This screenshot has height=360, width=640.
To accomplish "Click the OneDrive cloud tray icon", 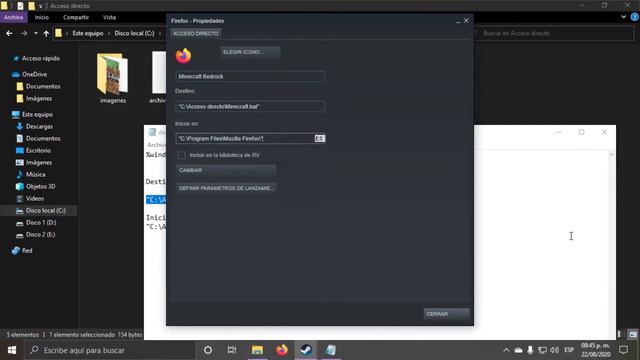I will coord(518,350).
